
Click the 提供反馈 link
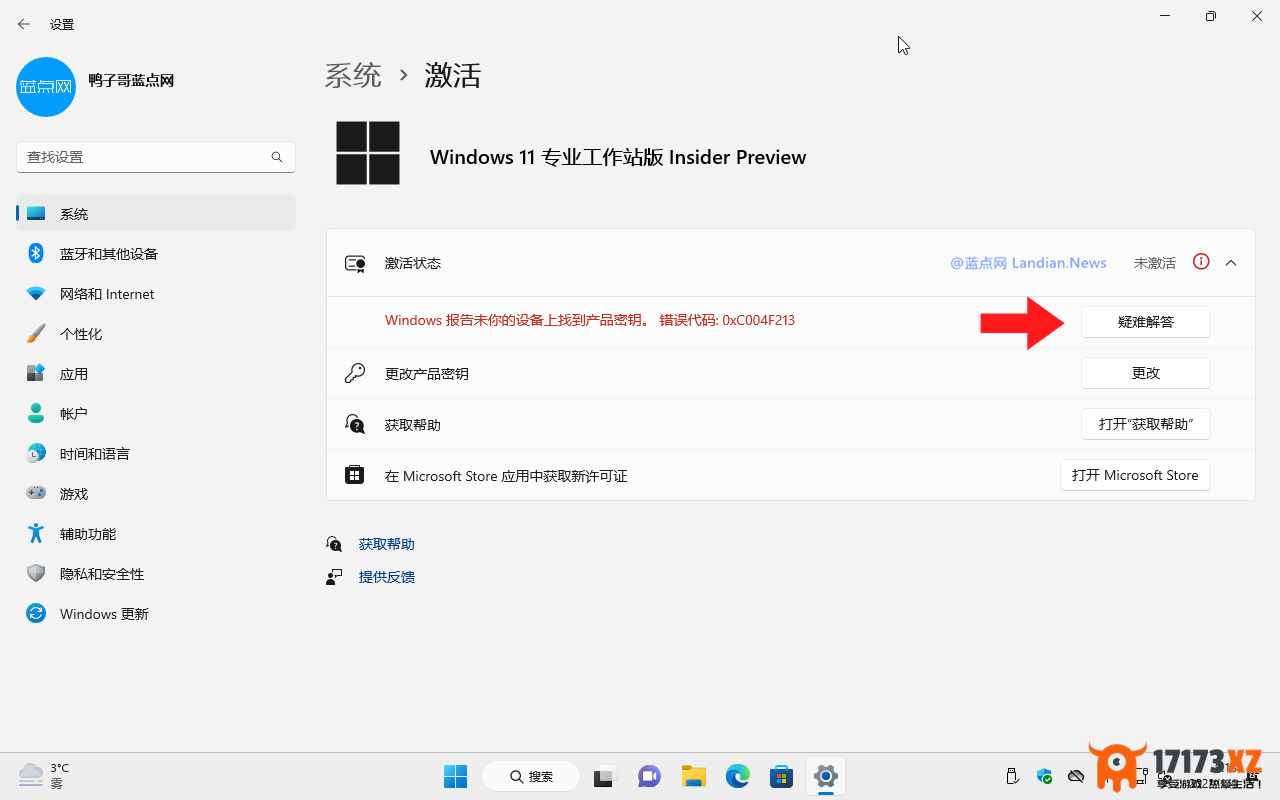pyautogui.click(x=387, y=577)
